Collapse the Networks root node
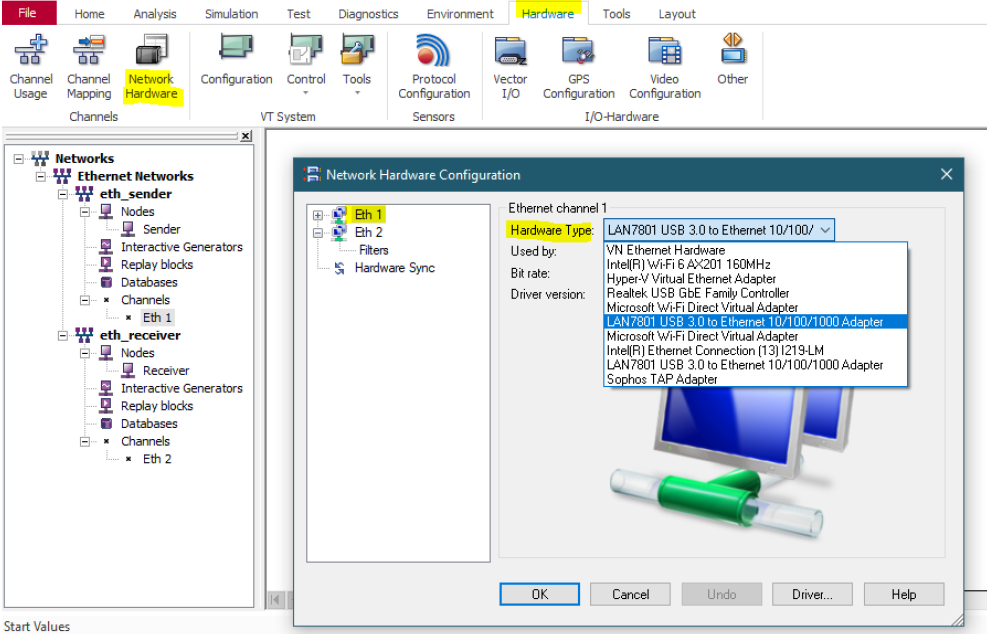 [x=18, y=159]
